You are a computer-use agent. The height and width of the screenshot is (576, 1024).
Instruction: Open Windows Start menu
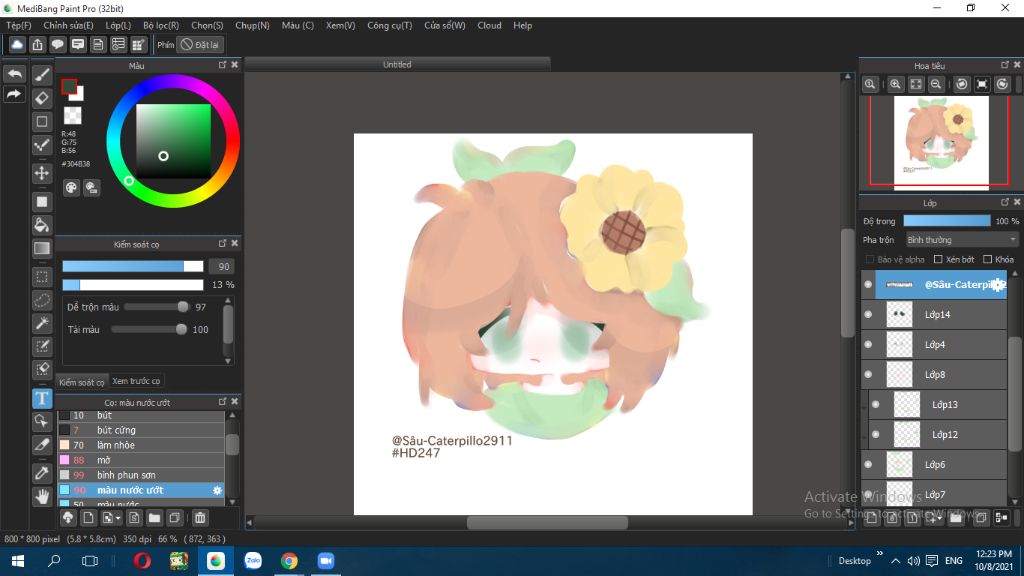coord(18,561)
